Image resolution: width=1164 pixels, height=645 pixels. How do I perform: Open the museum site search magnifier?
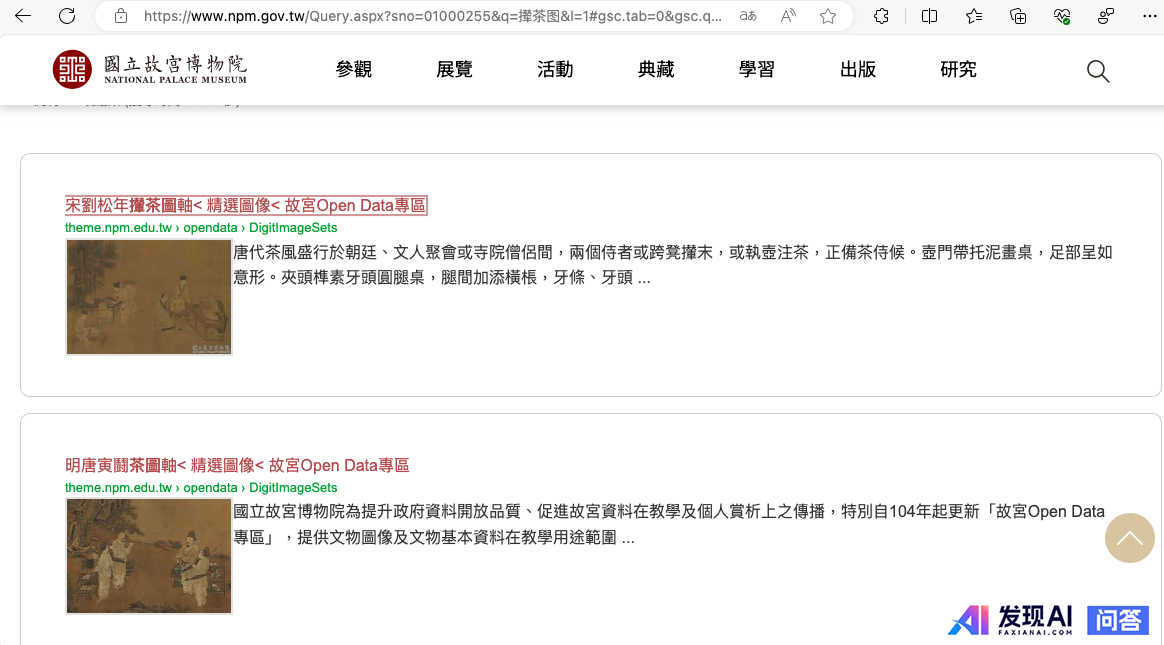tap(1098, 71)
